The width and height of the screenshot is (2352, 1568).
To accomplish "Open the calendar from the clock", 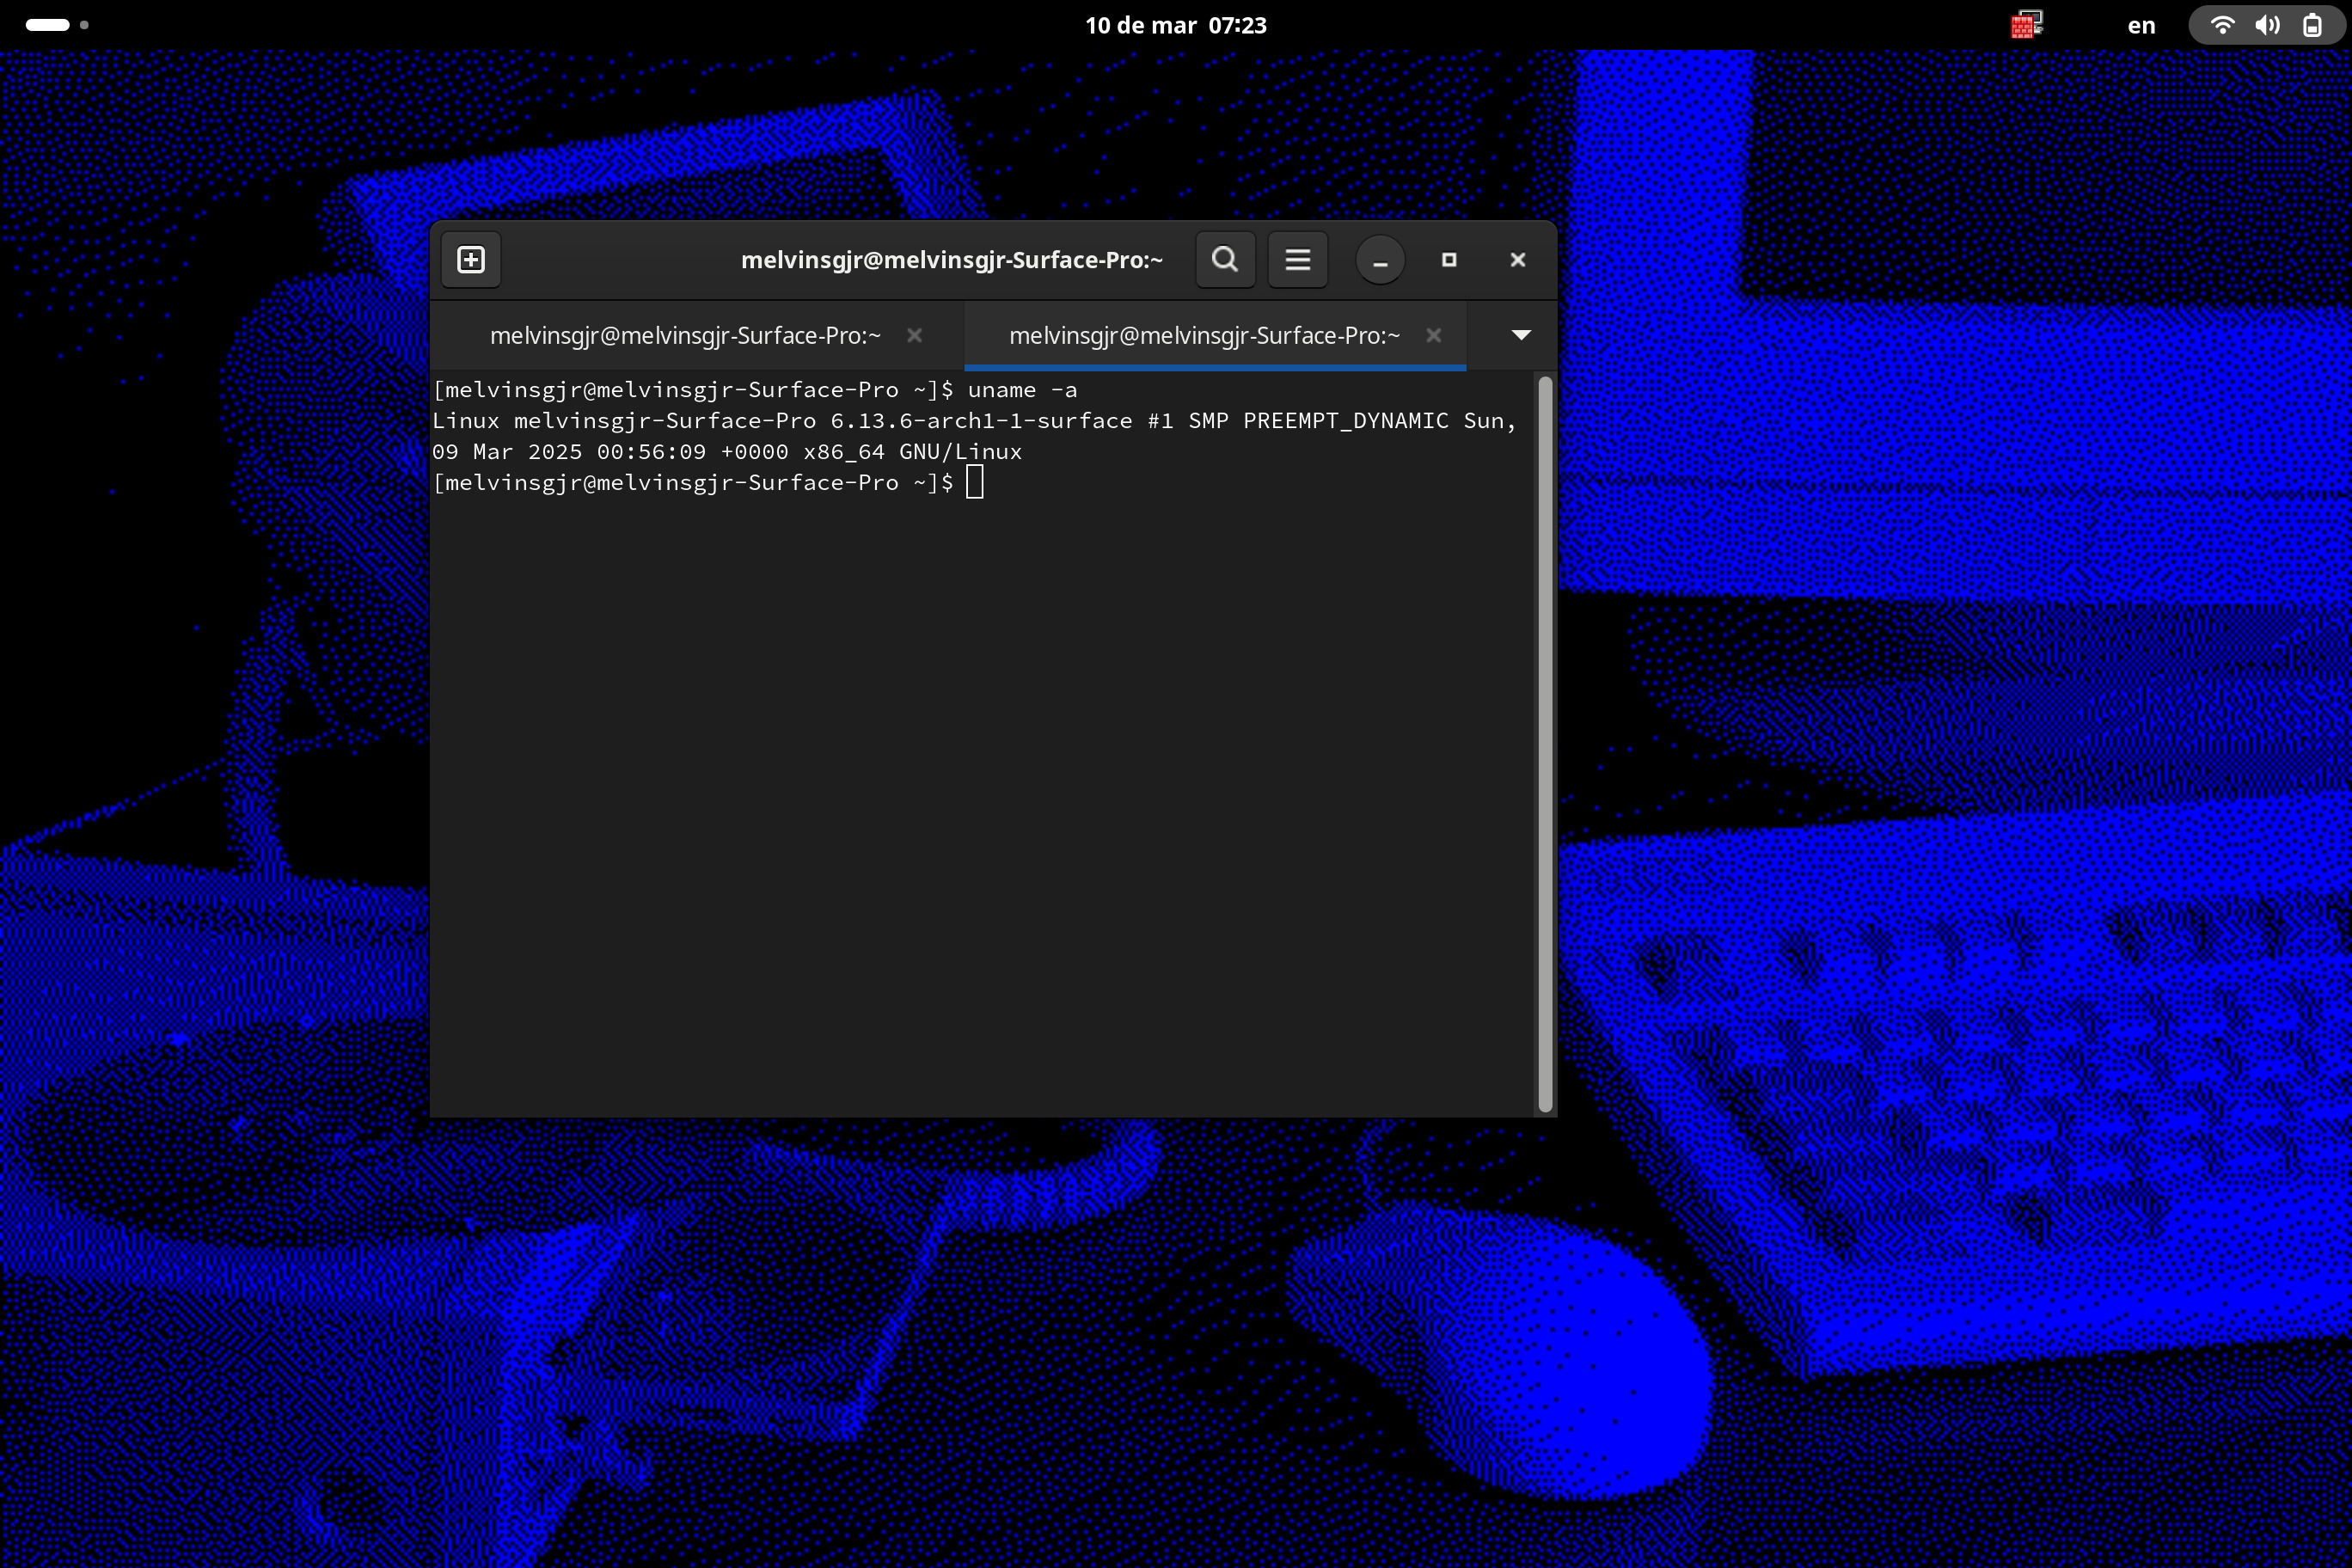I will coord(1175,25).
